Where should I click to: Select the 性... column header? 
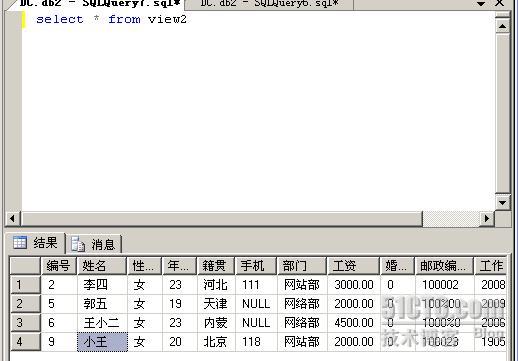(144, 266)
